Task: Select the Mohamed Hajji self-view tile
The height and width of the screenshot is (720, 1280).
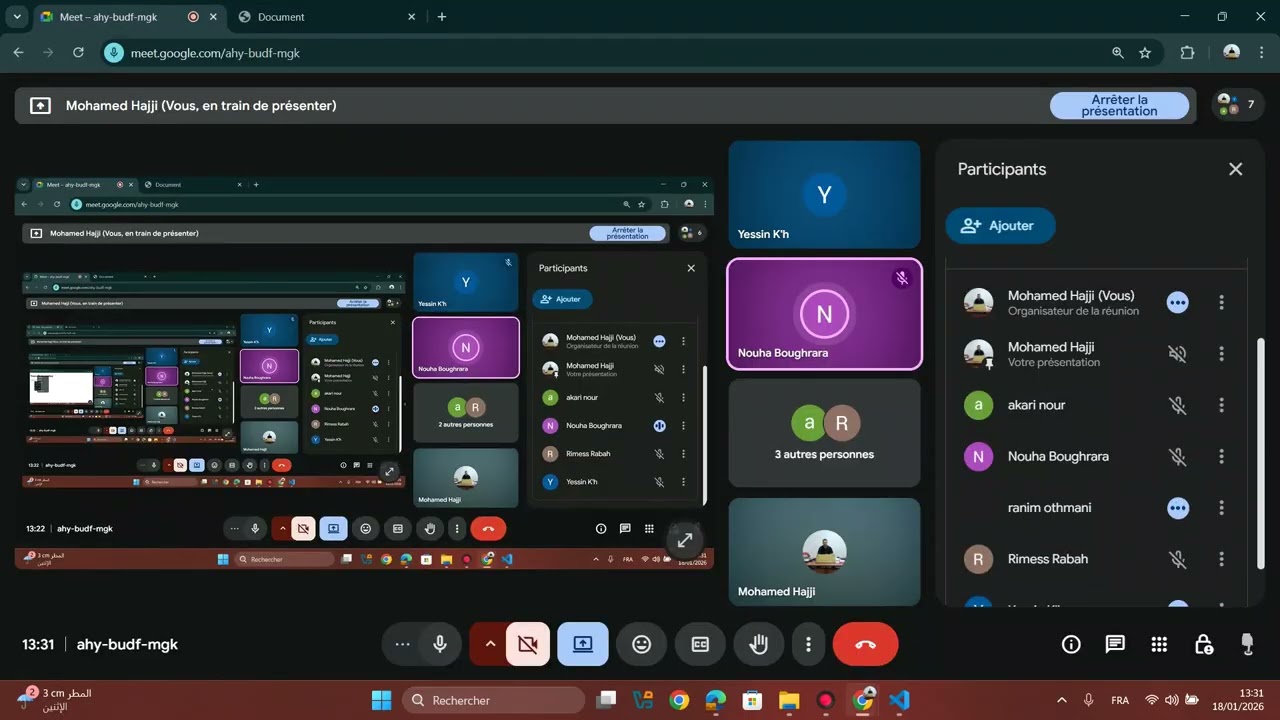Action: (824, 552)
